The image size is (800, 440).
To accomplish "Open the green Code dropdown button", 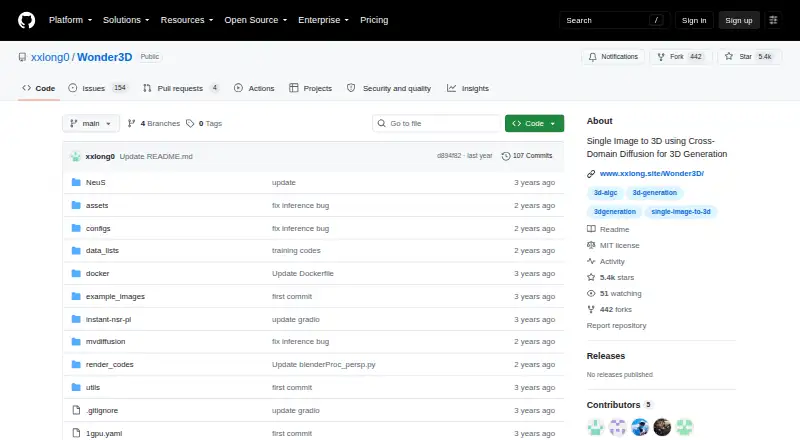I will (534, 124).
